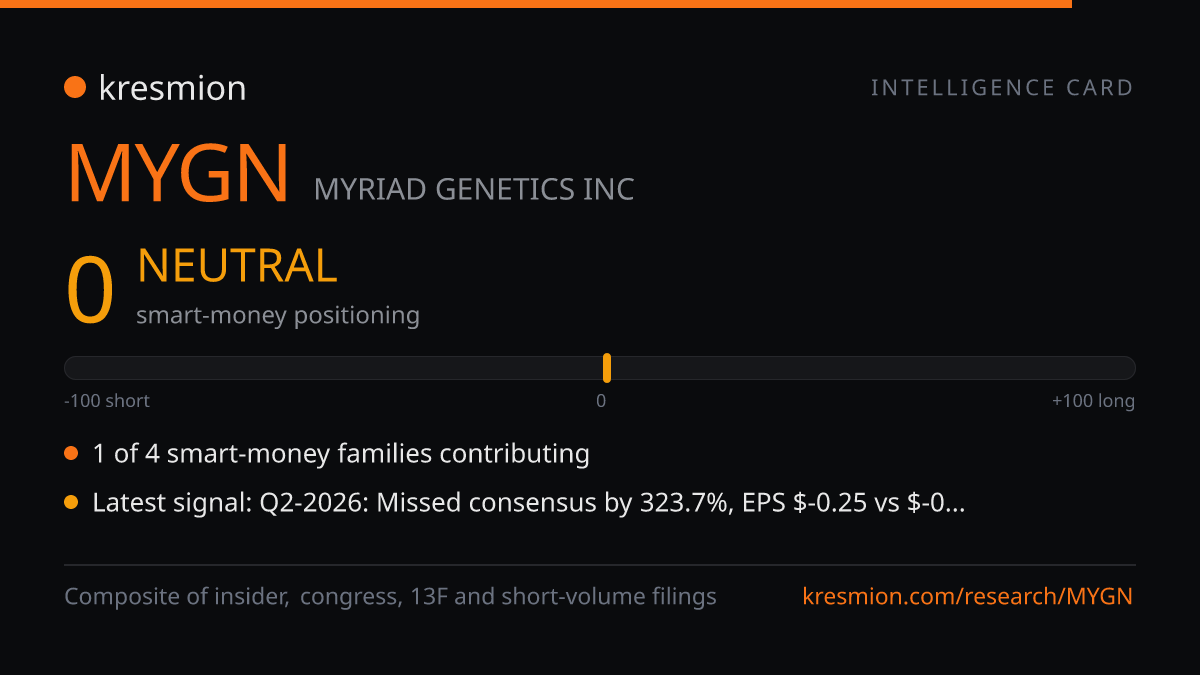Click the 1 of 4 smart-money families text

coord(341,454)
